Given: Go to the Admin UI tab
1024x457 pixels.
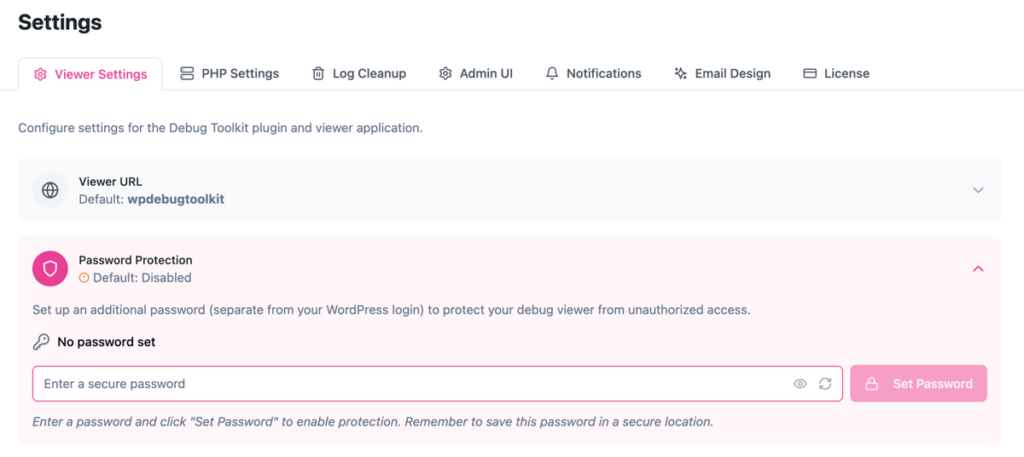Looking at the screenshot, I should tap(475, 74).
